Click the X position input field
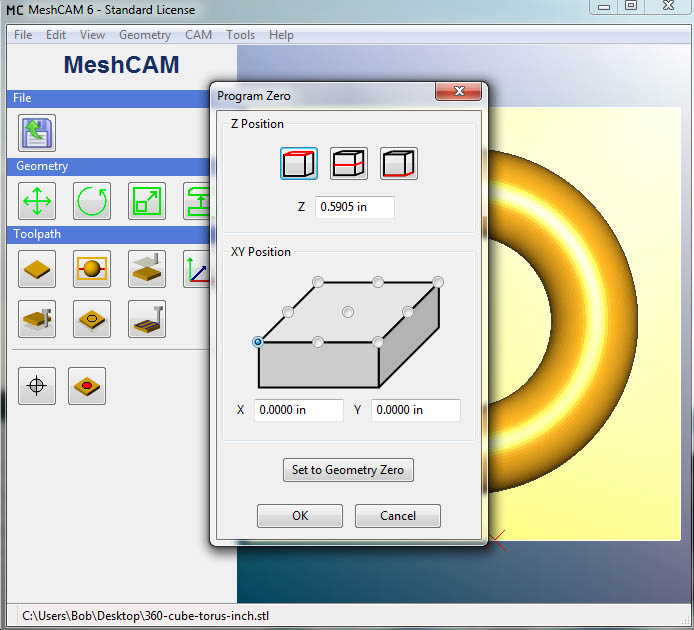This screenshot has height=630, width=694. point(299,410)
